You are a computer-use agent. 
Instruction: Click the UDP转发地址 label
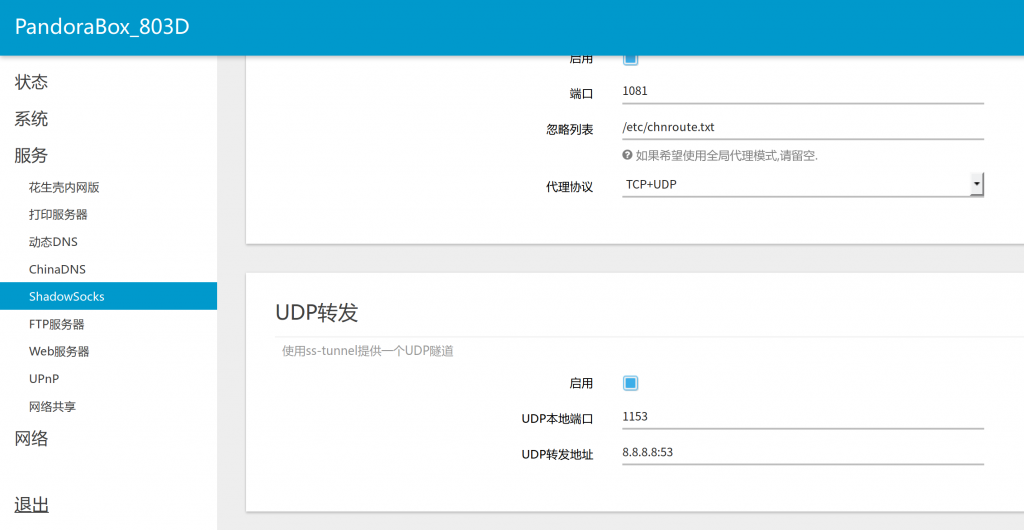click(557, 455)
